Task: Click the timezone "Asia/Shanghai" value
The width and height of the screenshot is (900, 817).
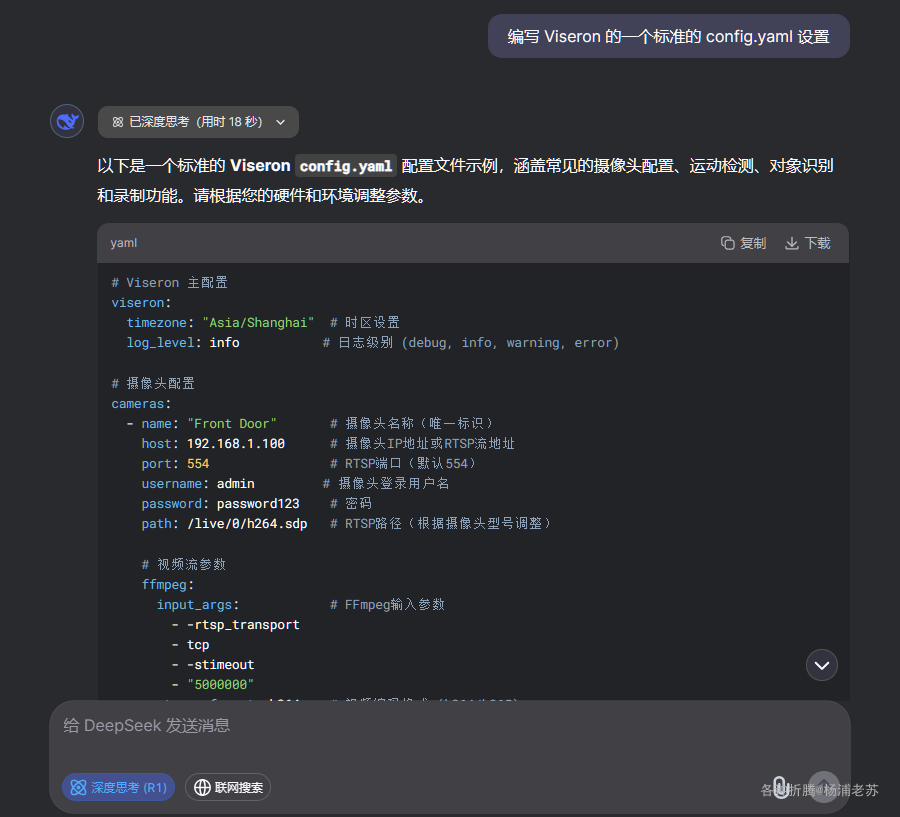Action: (x=258, y=323)
